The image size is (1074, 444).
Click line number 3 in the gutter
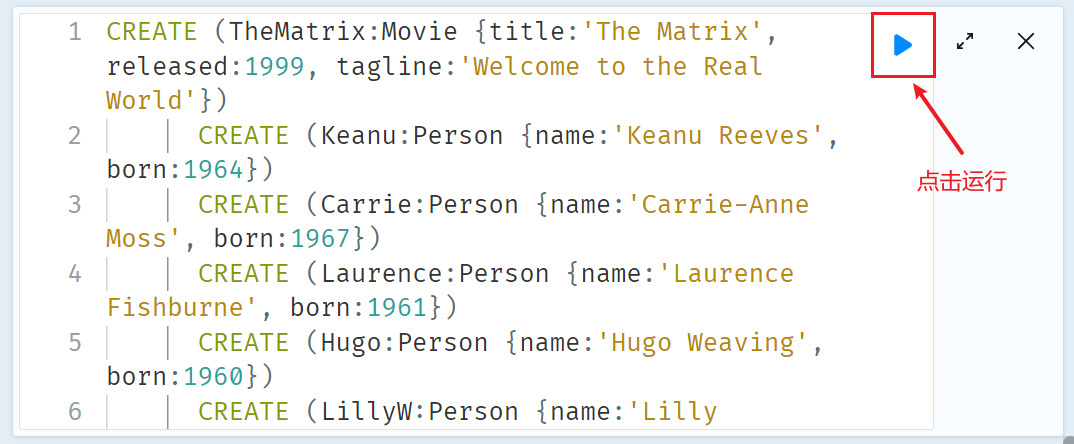(x=75, y=204)
